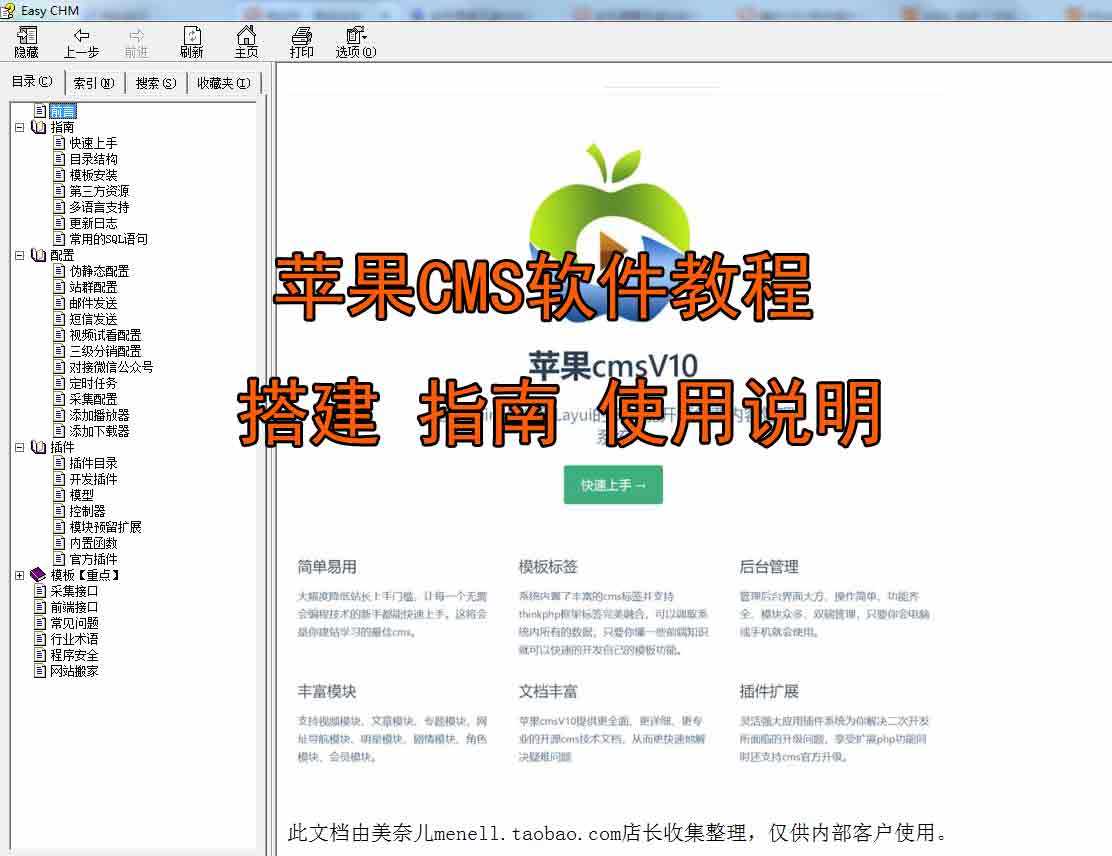
Task: Open the 常用的SQL语句 topic
Action: [x=109, y=239]
